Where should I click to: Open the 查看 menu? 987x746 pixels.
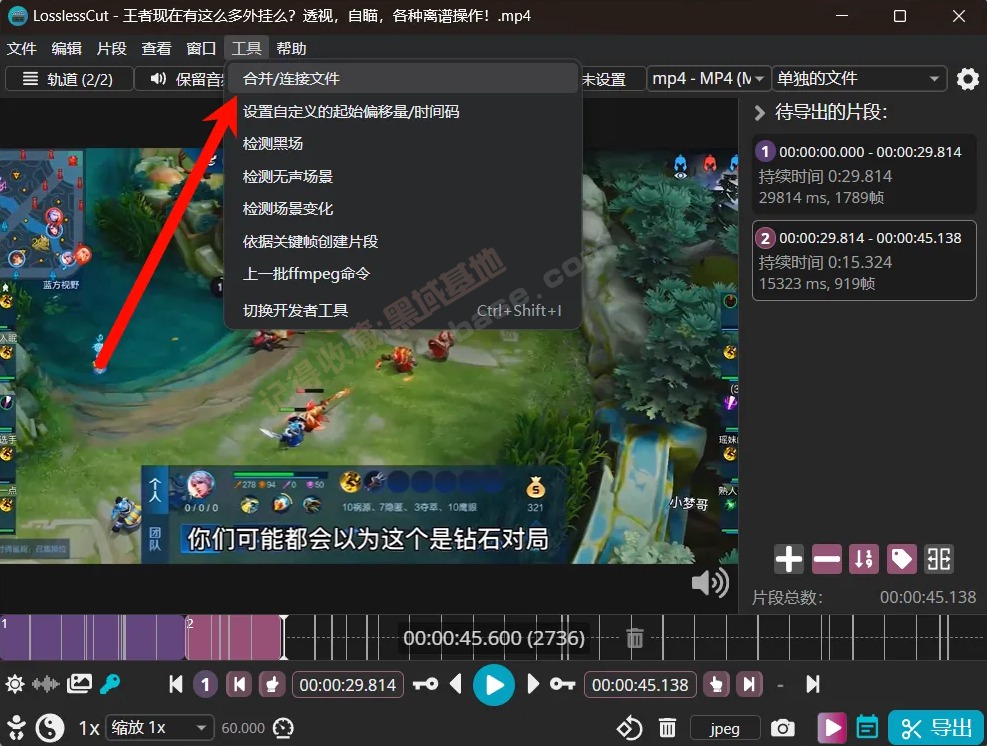click(x=156, y=48)
